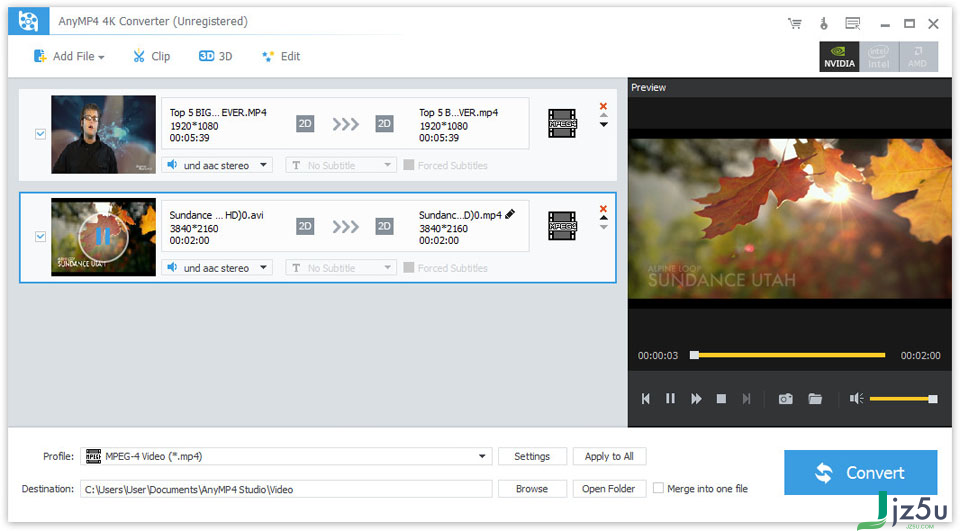This screenshot has width=960, height=531.
Task: Click source 2D badge for Top 5 BIG
Action: [305, 124]
